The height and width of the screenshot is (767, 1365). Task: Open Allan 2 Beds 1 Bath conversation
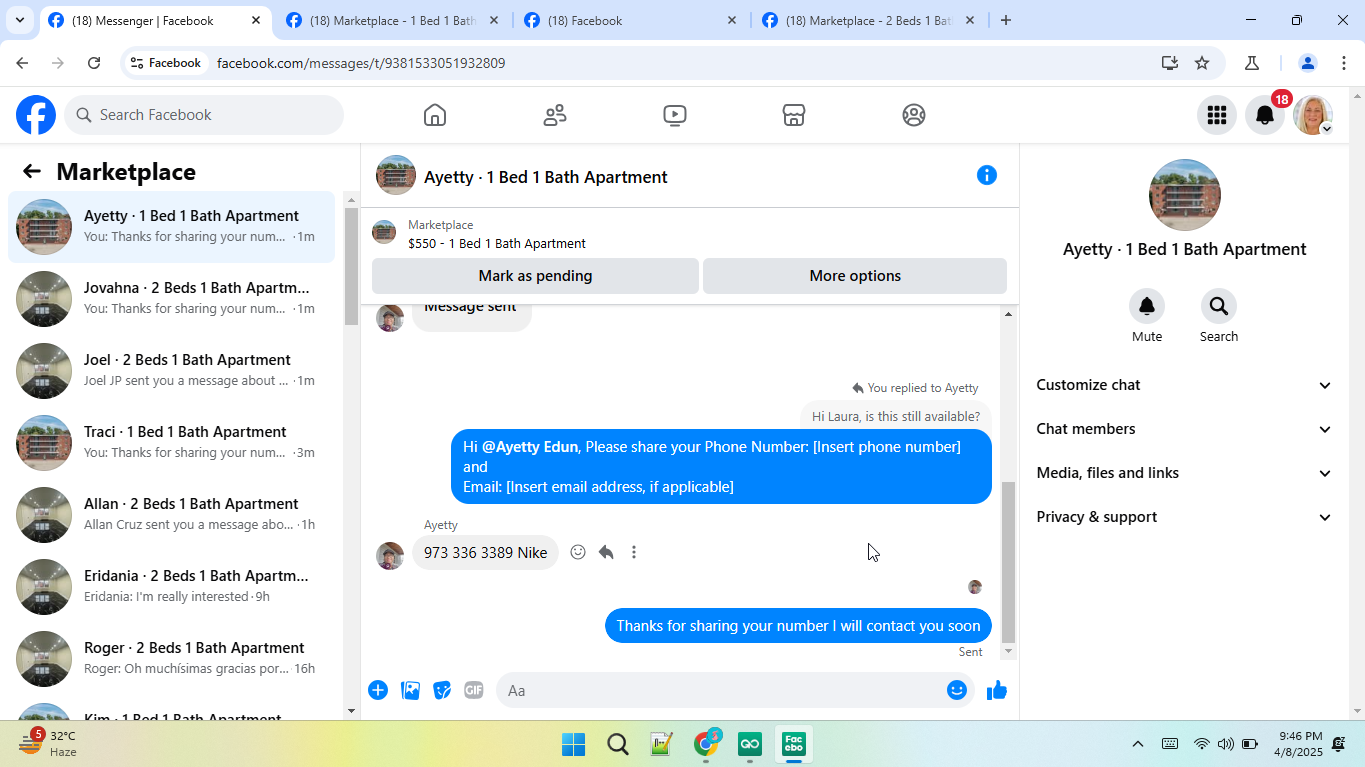point(172,514)
